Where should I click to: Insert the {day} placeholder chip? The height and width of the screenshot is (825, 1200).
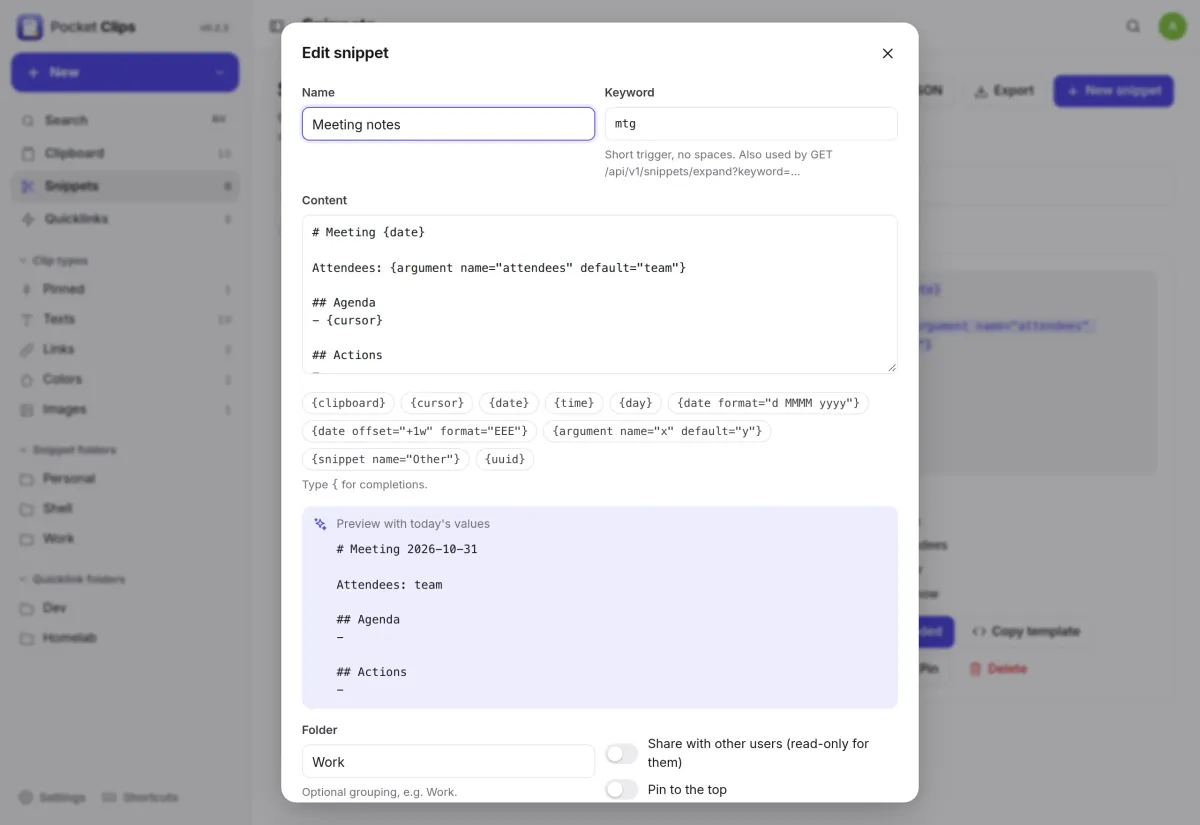tap(635, 403)
